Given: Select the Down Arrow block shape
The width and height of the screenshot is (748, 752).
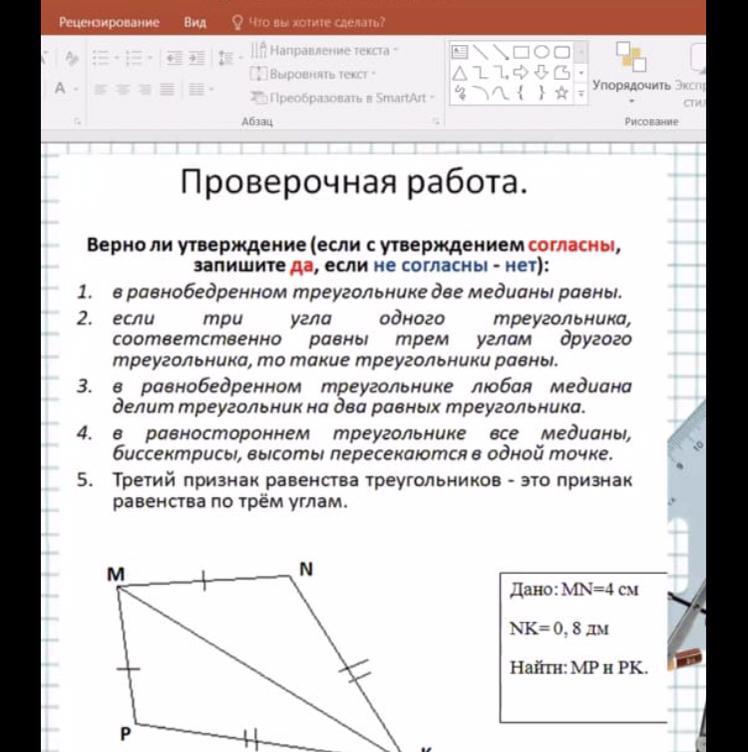Looking at the screenshot, I should (x=542, y=73).
